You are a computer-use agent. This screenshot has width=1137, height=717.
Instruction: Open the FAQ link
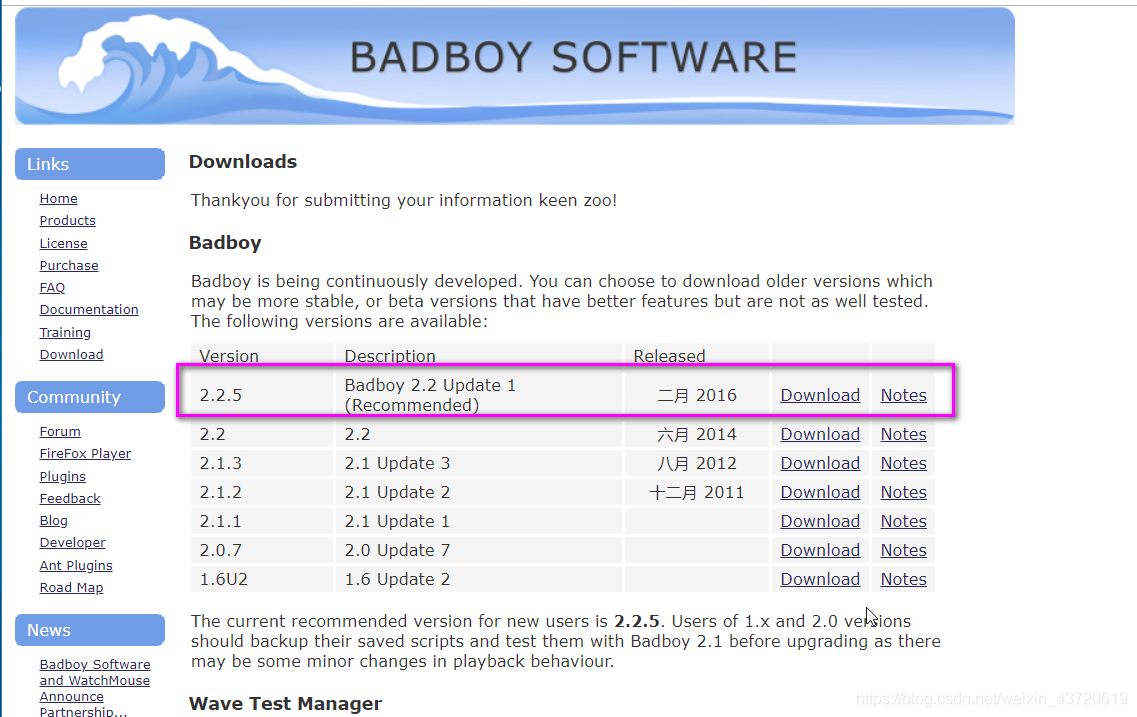(x=52, y=288)
